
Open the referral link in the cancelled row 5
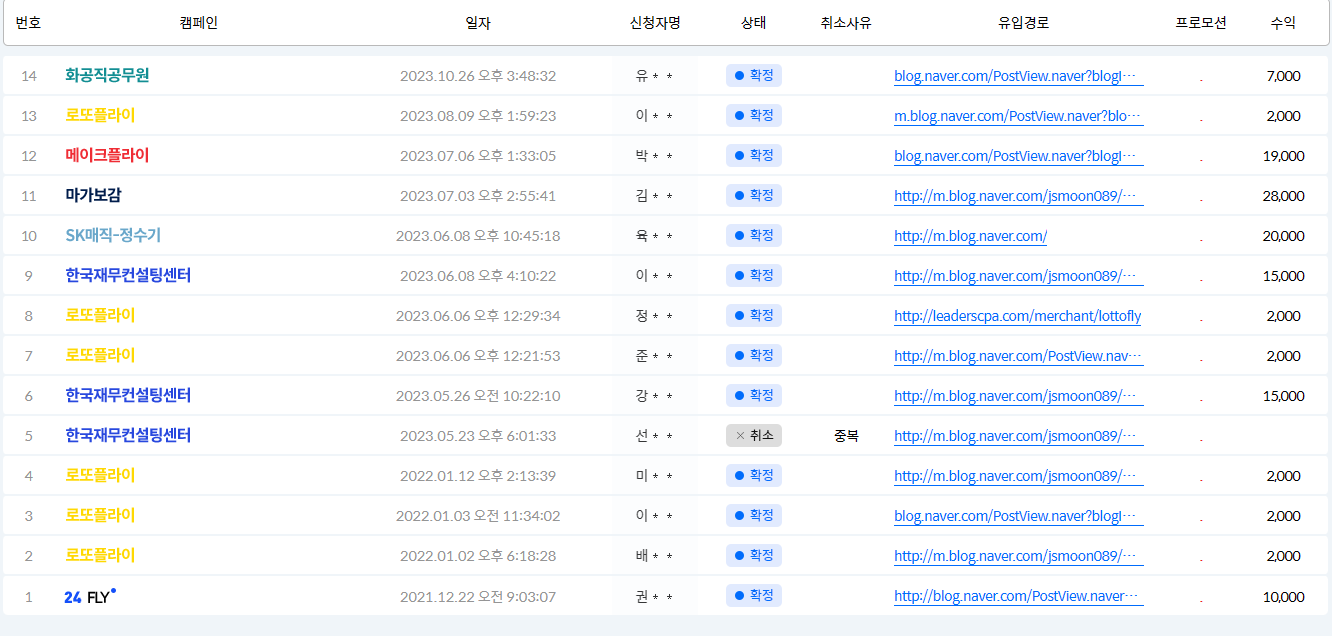[1018, 436]
